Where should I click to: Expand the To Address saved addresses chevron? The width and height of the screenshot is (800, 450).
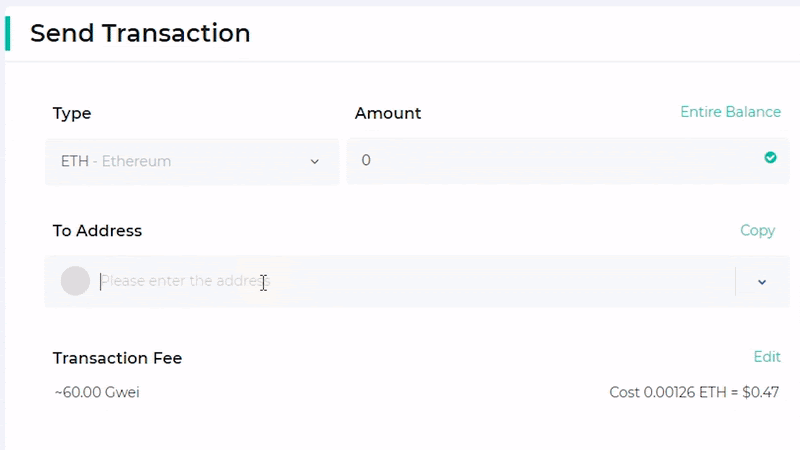tap(762, 282)
